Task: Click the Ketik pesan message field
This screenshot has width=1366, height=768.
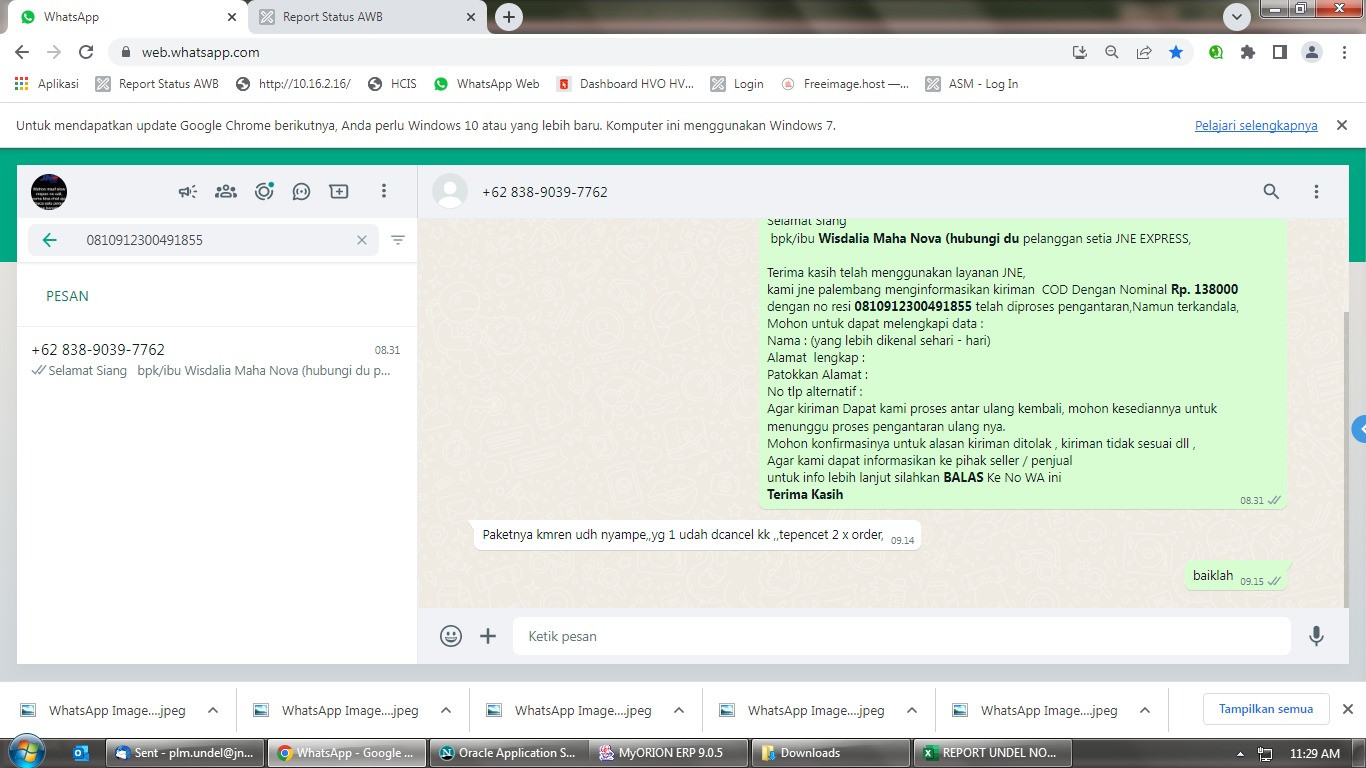Action: (x=902, y=636)
